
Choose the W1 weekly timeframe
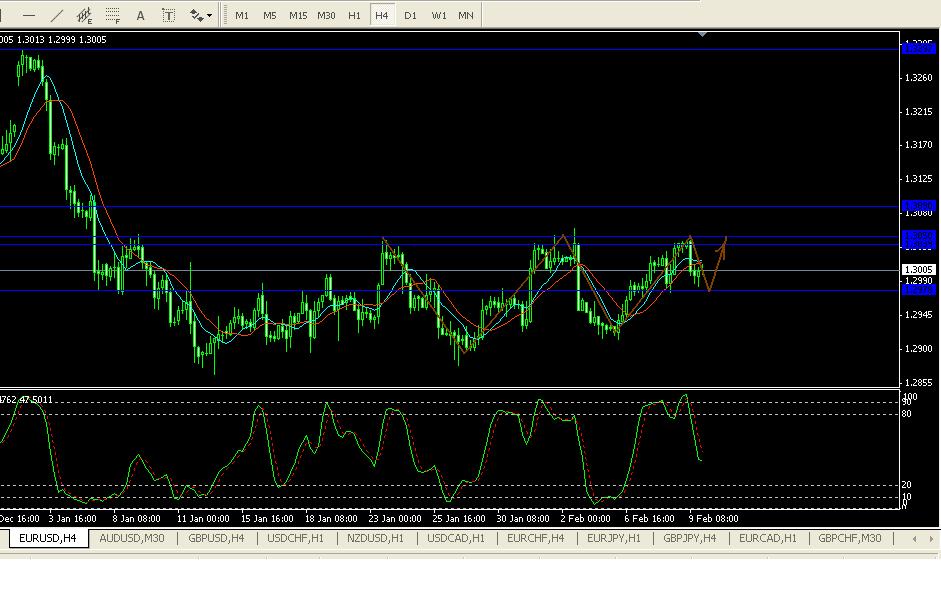click(438, 15)
